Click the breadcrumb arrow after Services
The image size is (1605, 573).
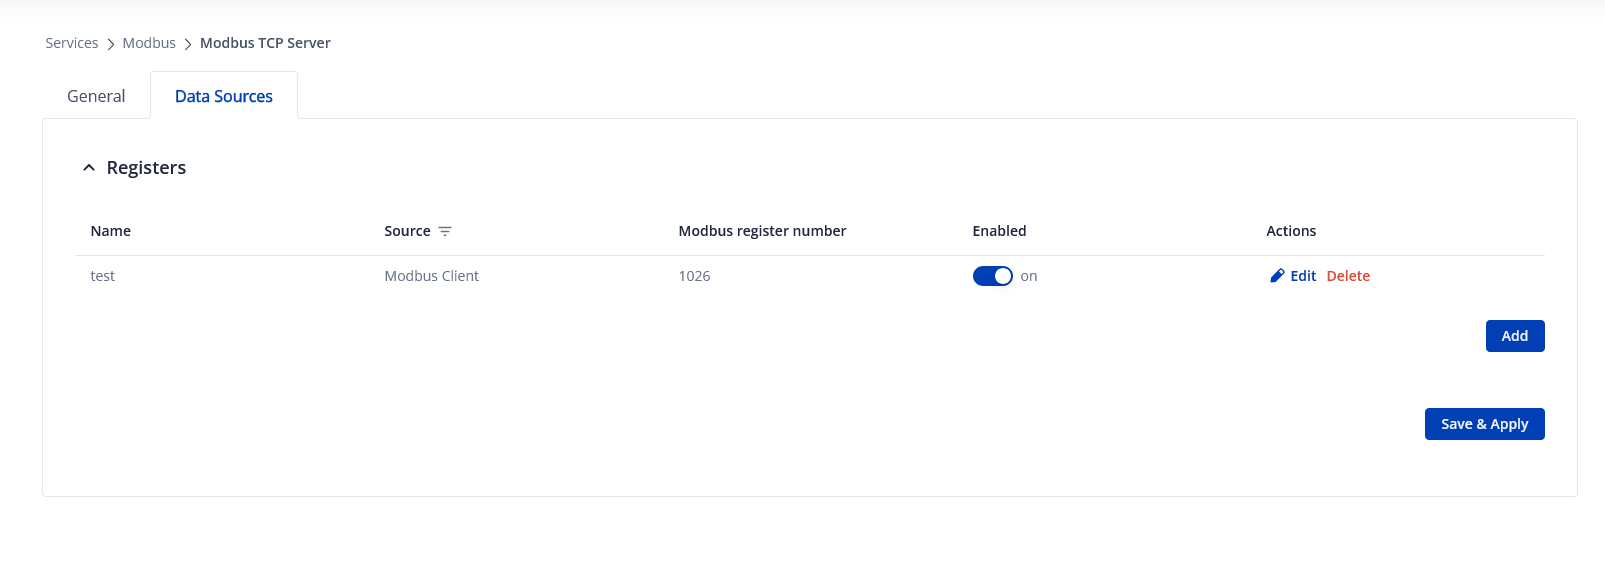[x=111, y=44]
